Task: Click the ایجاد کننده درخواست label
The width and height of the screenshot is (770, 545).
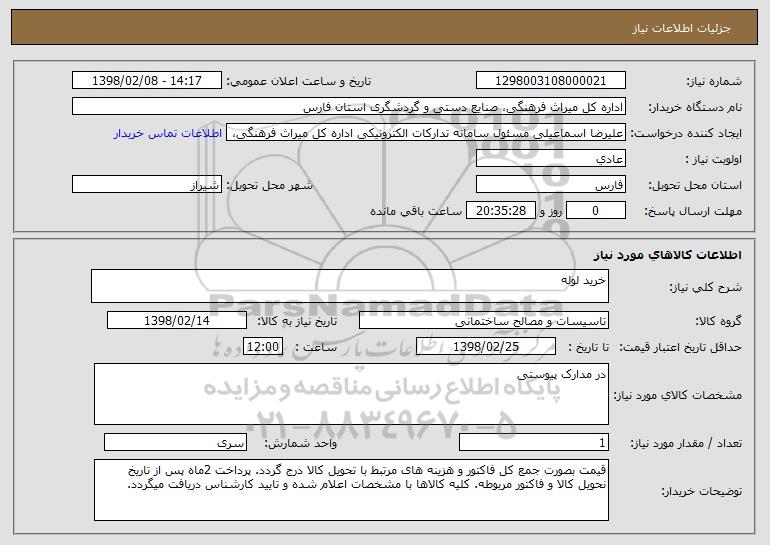Action: pos(686,133)
